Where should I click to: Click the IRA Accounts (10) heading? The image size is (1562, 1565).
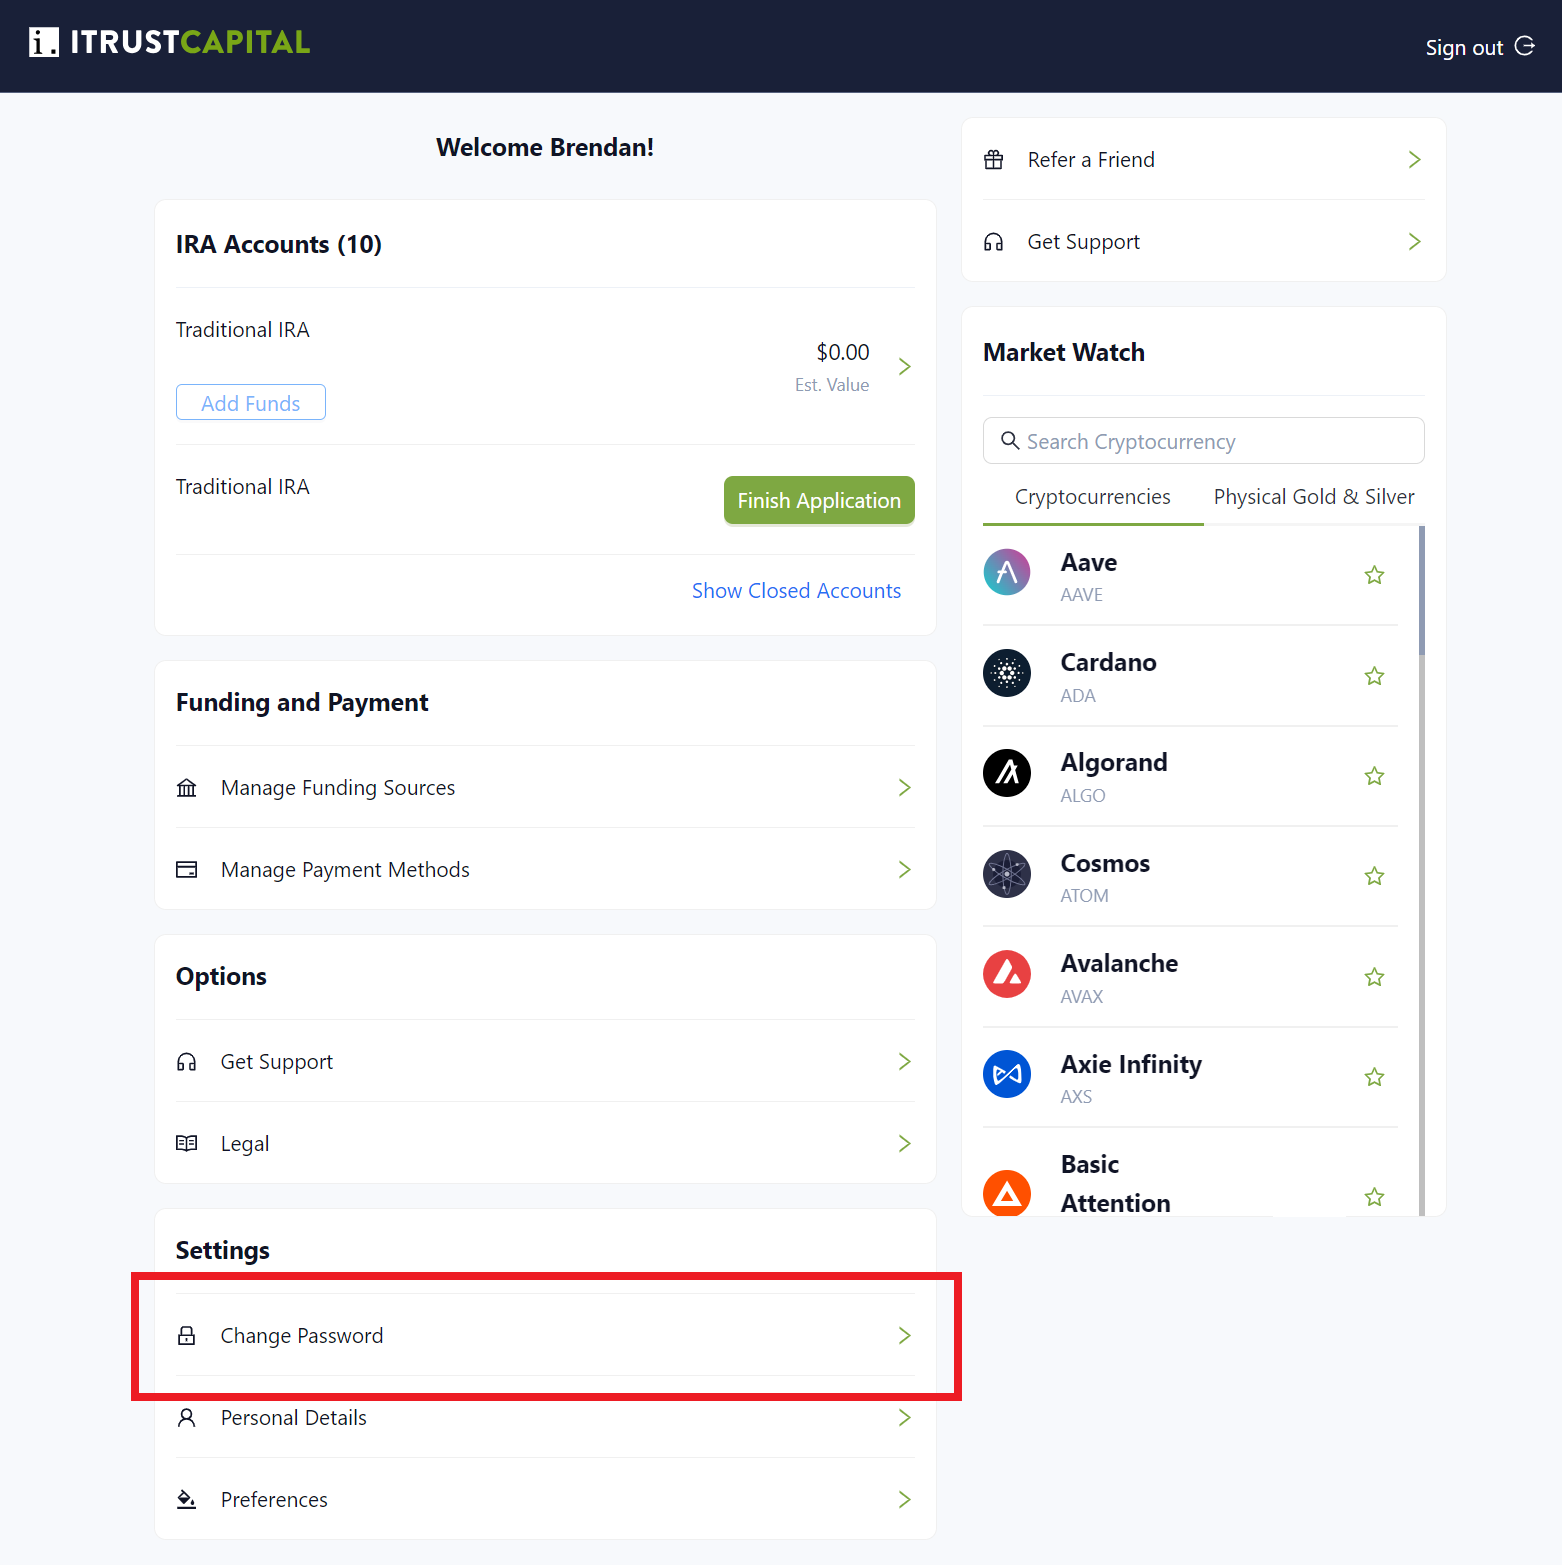(x=279, y=245)
